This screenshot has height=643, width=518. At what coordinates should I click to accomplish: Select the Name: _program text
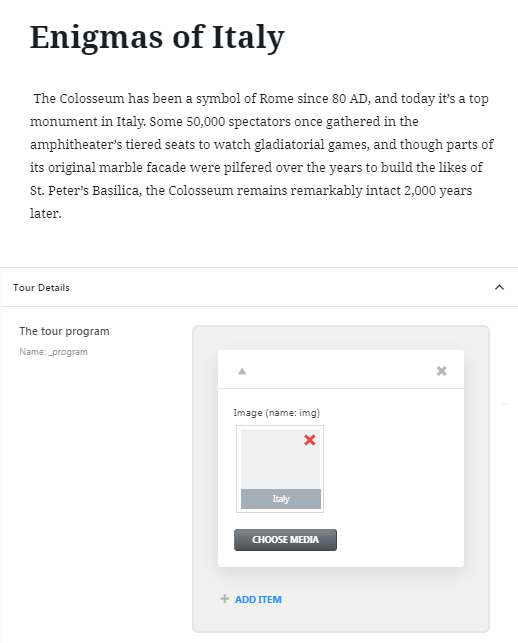(x=53, y=352)
